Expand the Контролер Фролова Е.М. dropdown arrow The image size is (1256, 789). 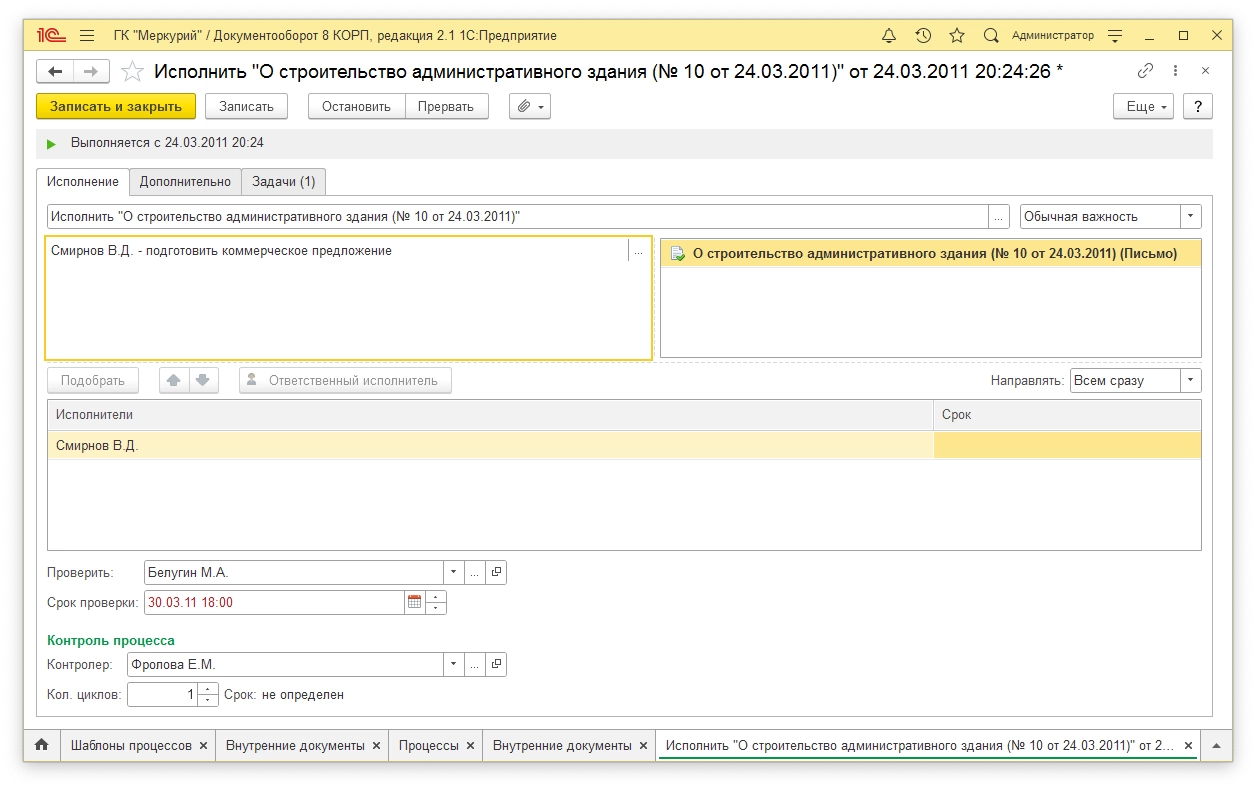[x=453, y=664]
